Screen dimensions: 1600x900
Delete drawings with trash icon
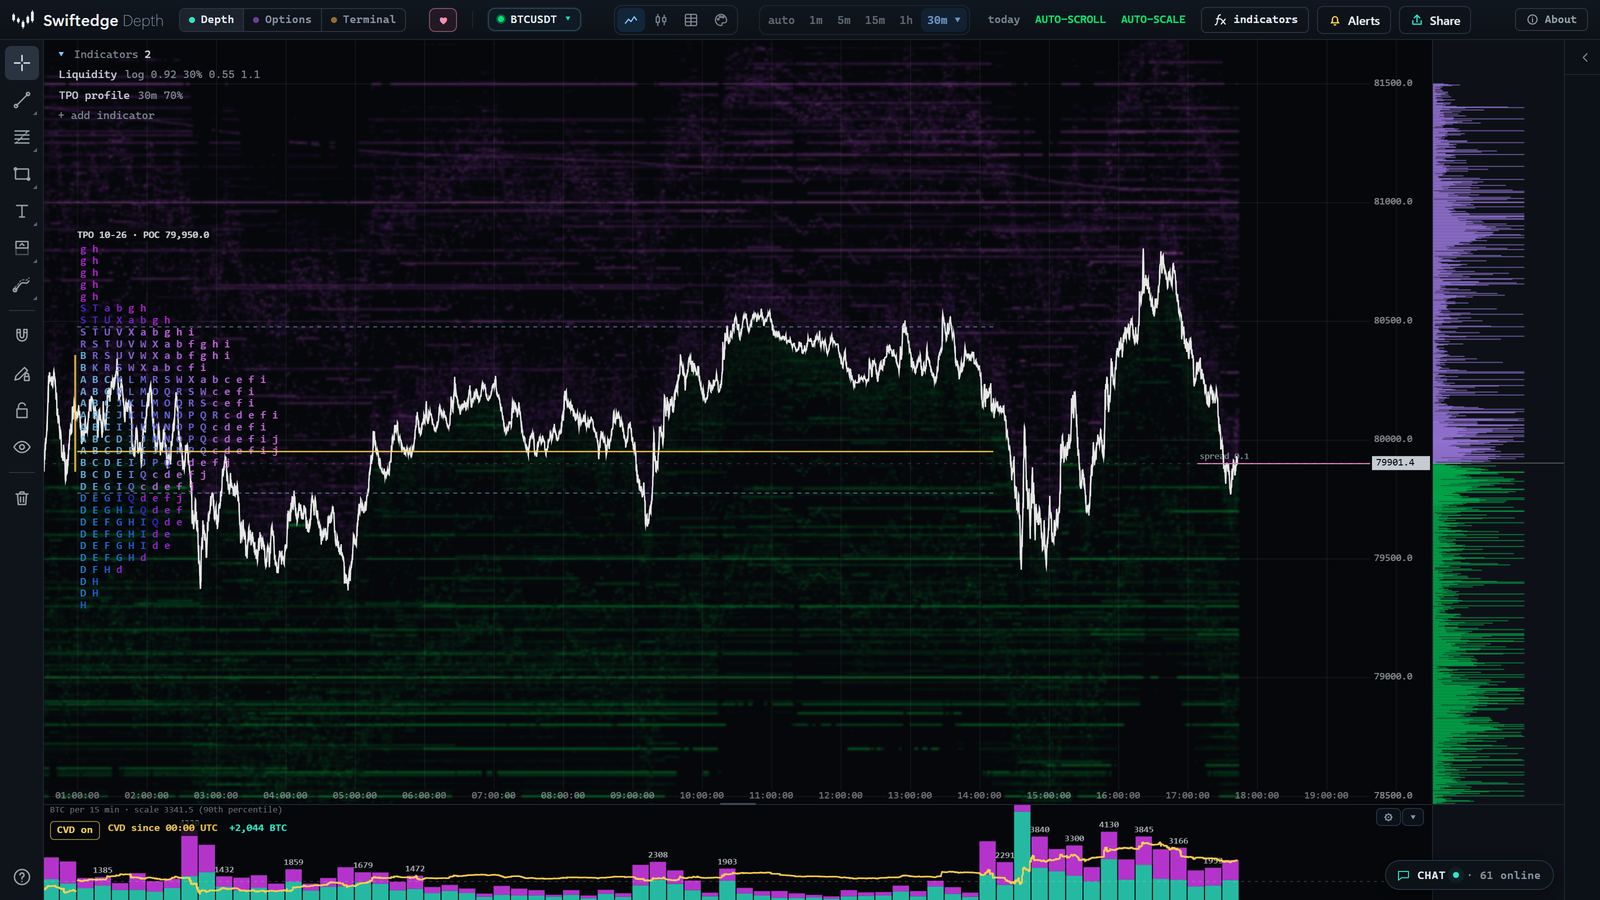(x=22, y=498)
